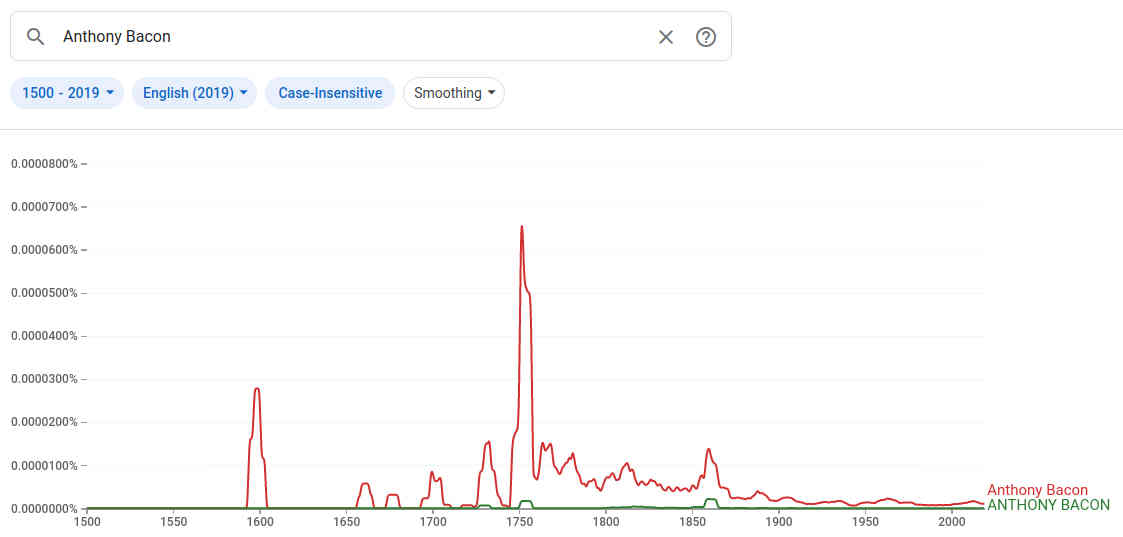This screenshot has height=537, width=1123.
Task: Open the 1500 - 2019 year range dropdown
Action: pyautogui.click(x=67, y=93)
